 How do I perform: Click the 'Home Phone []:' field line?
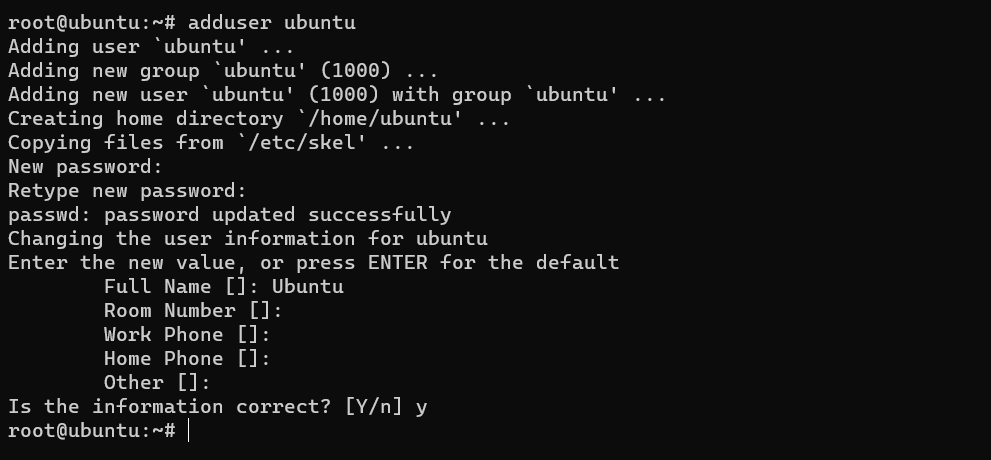coord(187,359)
